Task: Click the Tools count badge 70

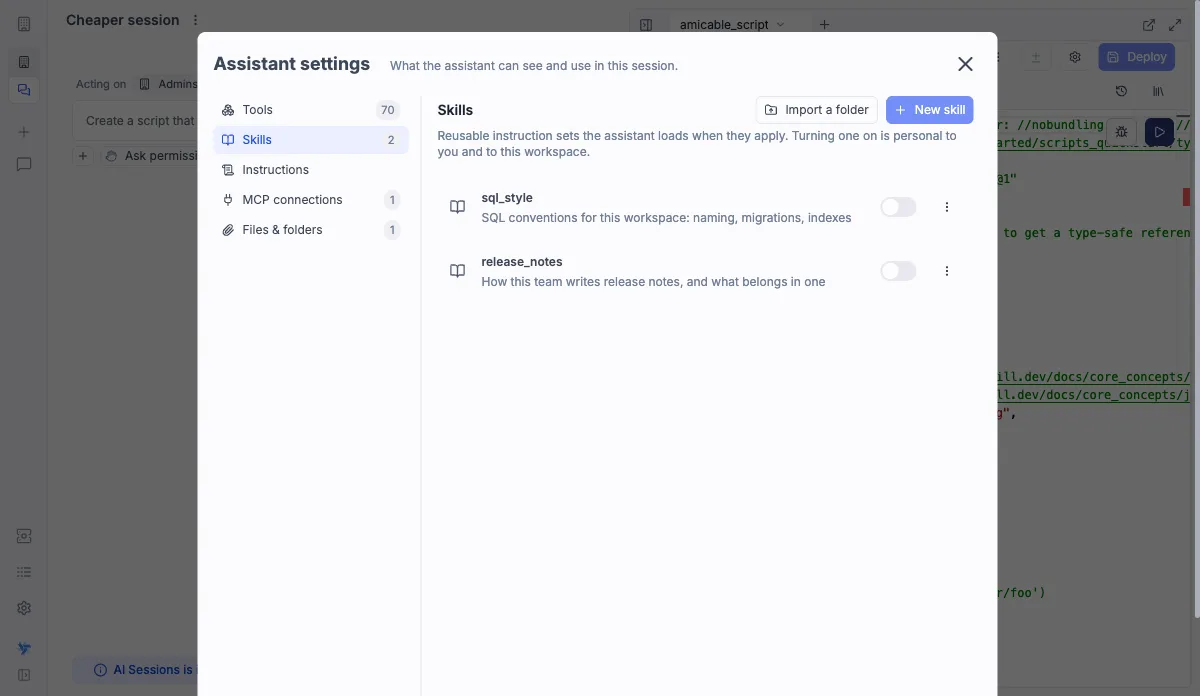Action: pos(388,110)
